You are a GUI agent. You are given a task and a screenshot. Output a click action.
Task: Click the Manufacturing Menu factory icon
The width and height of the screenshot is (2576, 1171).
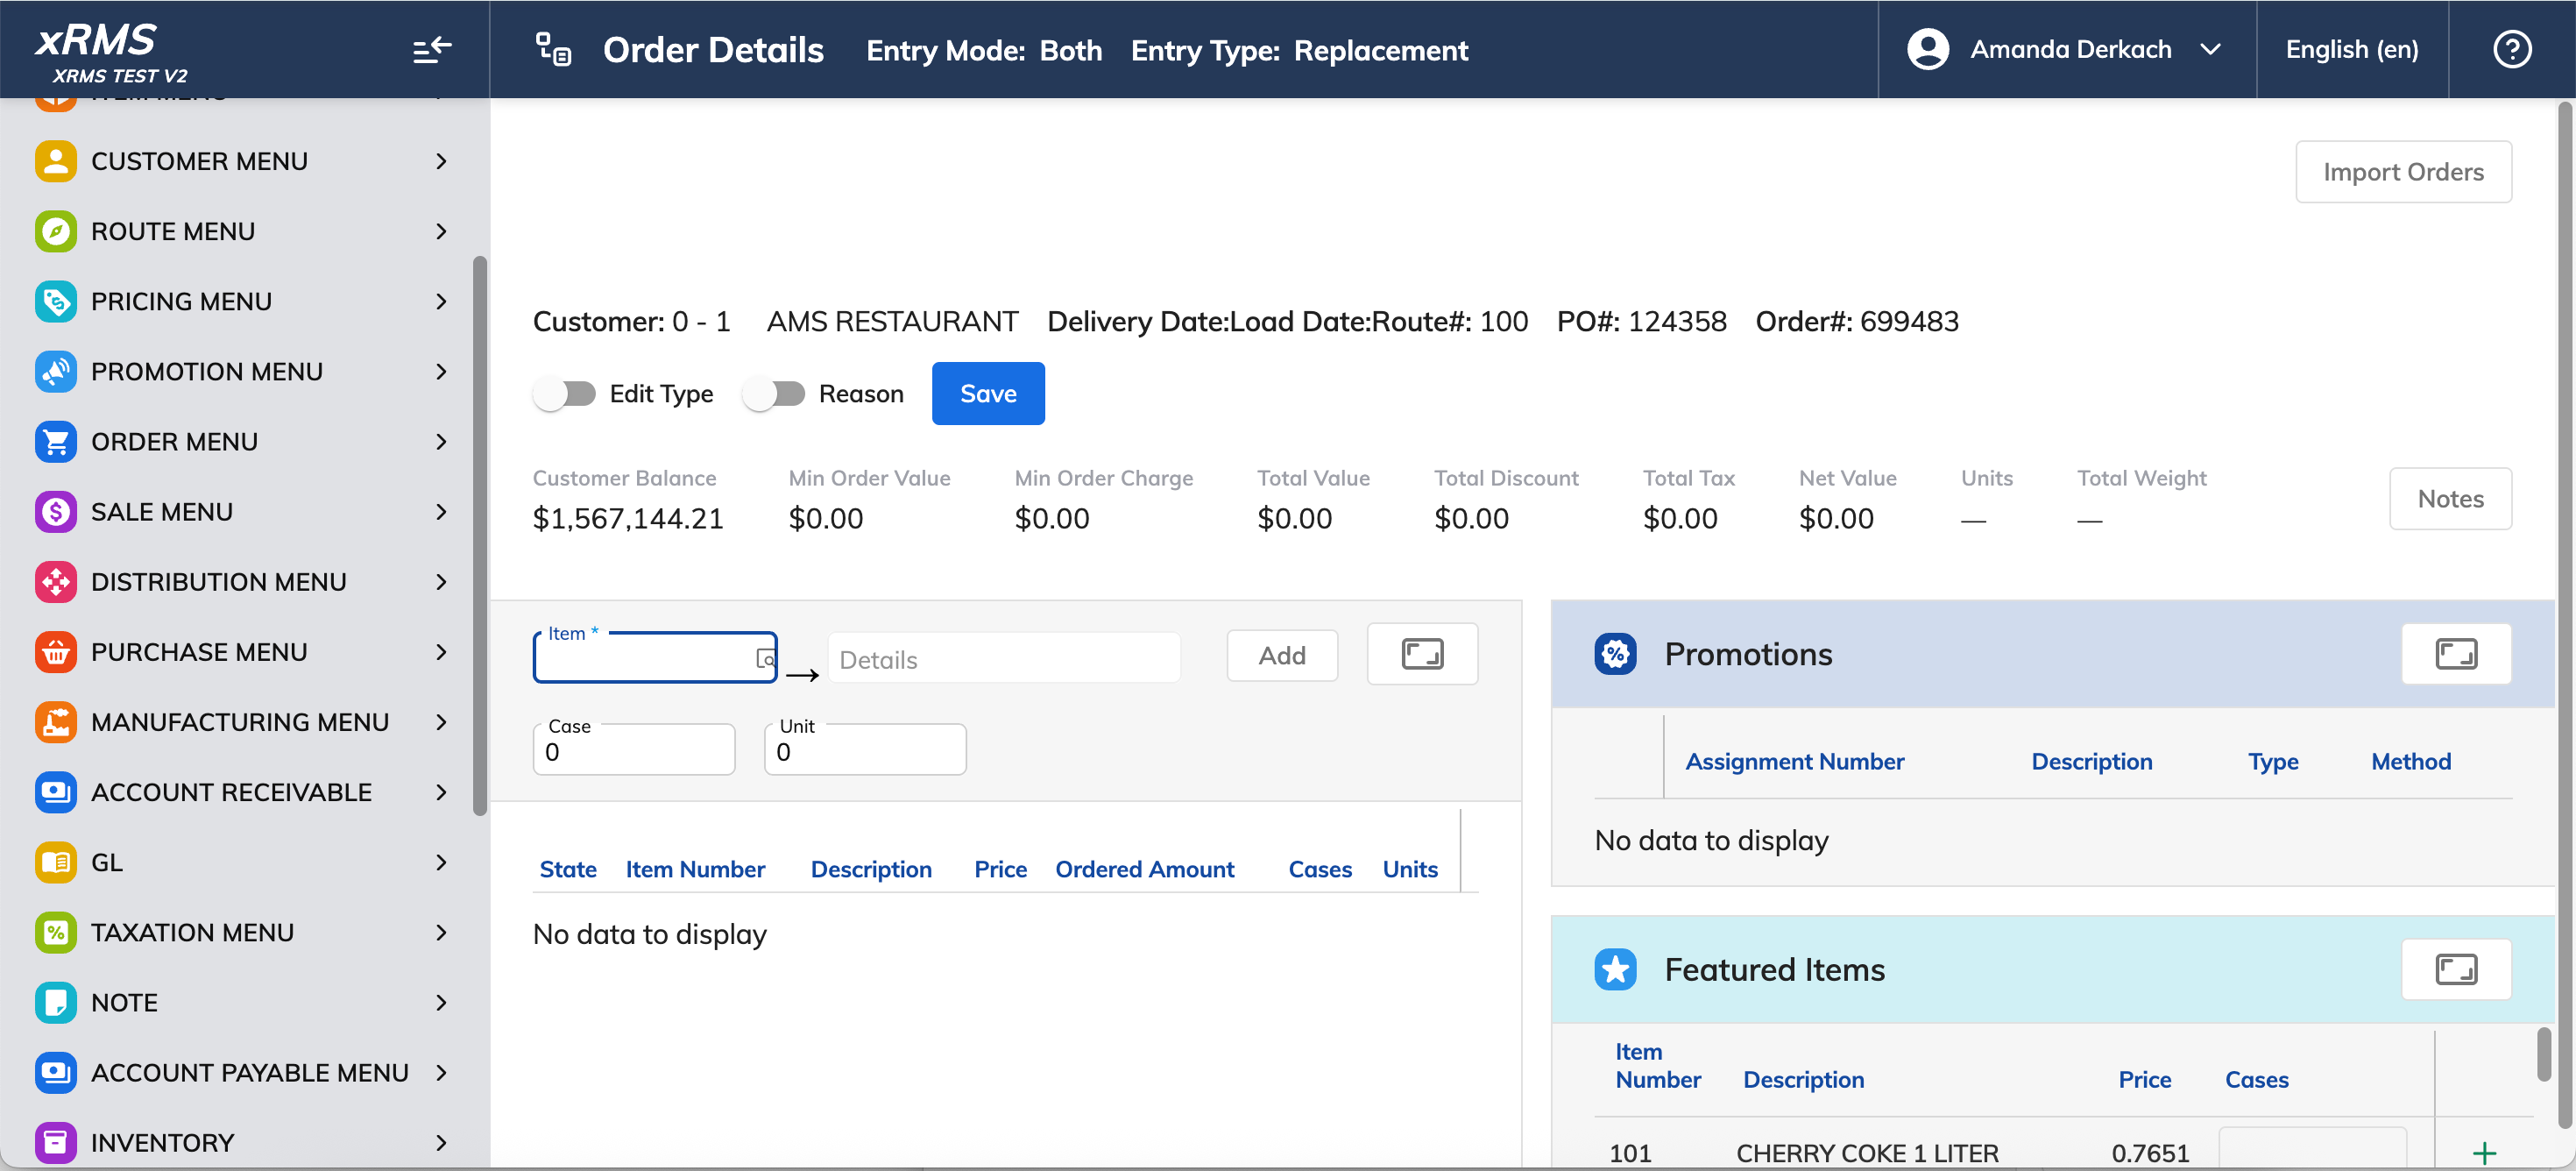pos(56,721)
